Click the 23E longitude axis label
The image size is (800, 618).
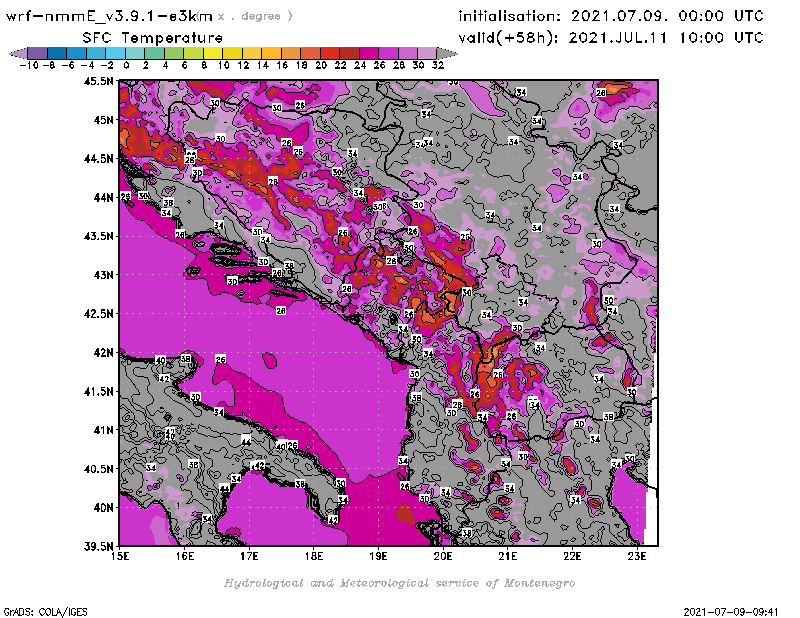637,556
